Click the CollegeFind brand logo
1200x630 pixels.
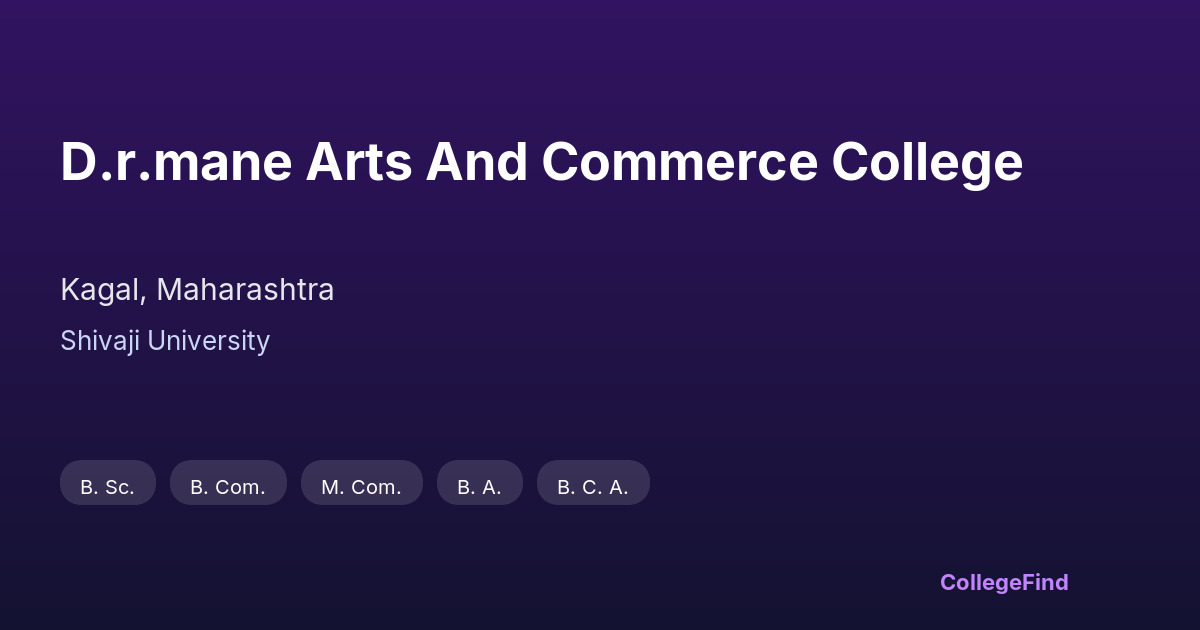click(x=1003, y=582)
